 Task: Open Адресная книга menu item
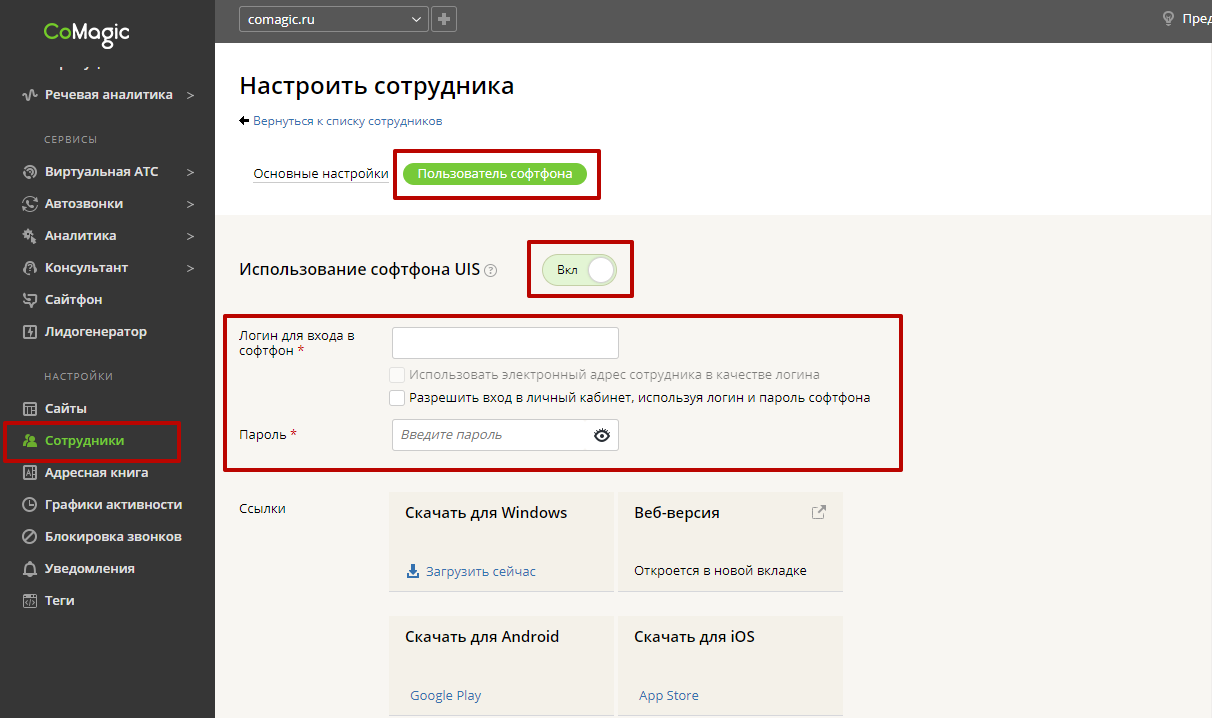point(97,473)
